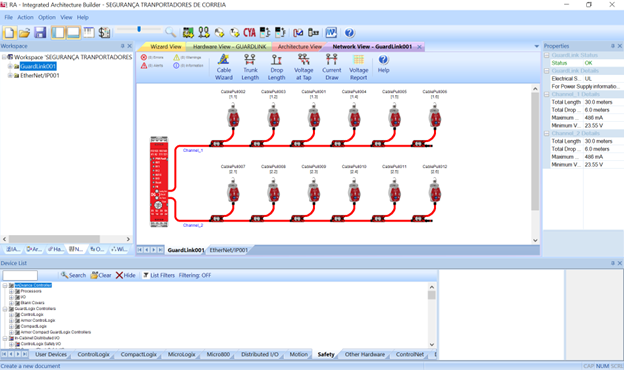Collapse GuardLink Status section in Properties
The width and height of the screenshot is (624, 370).
547,55
